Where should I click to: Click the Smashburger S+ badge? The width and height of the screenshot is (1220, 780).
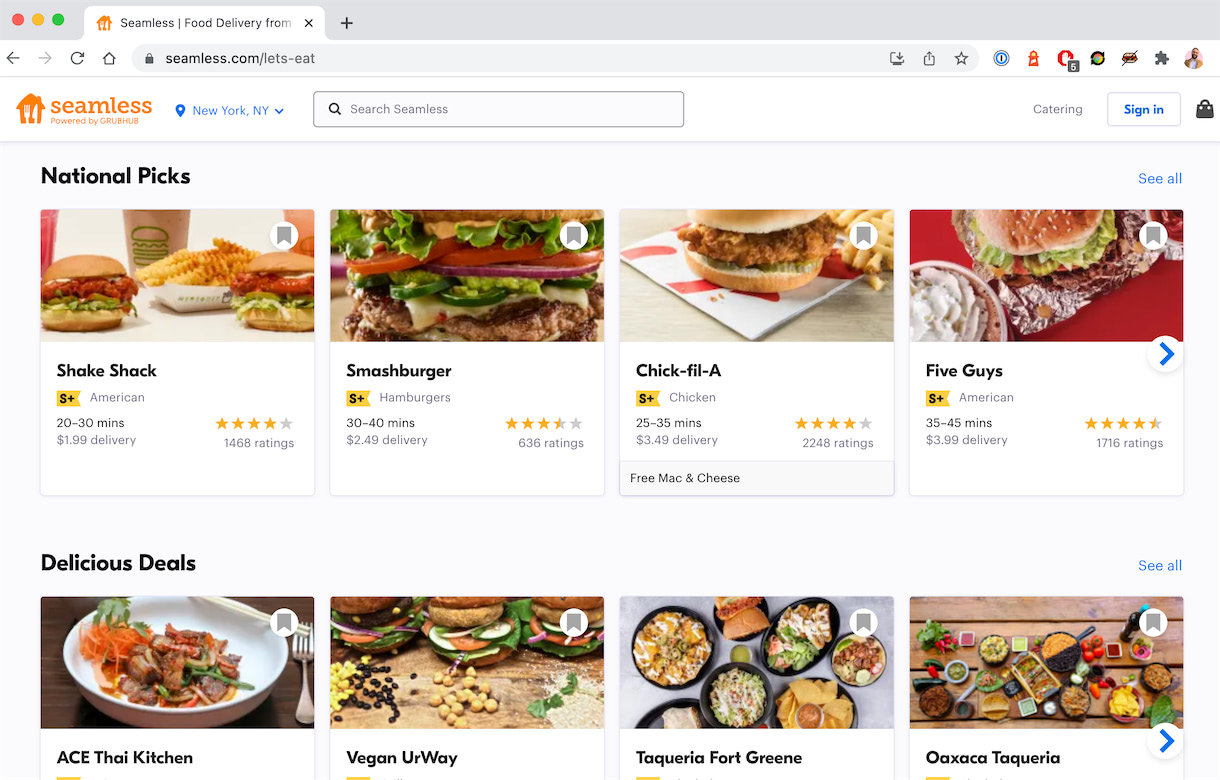[358, 398]
